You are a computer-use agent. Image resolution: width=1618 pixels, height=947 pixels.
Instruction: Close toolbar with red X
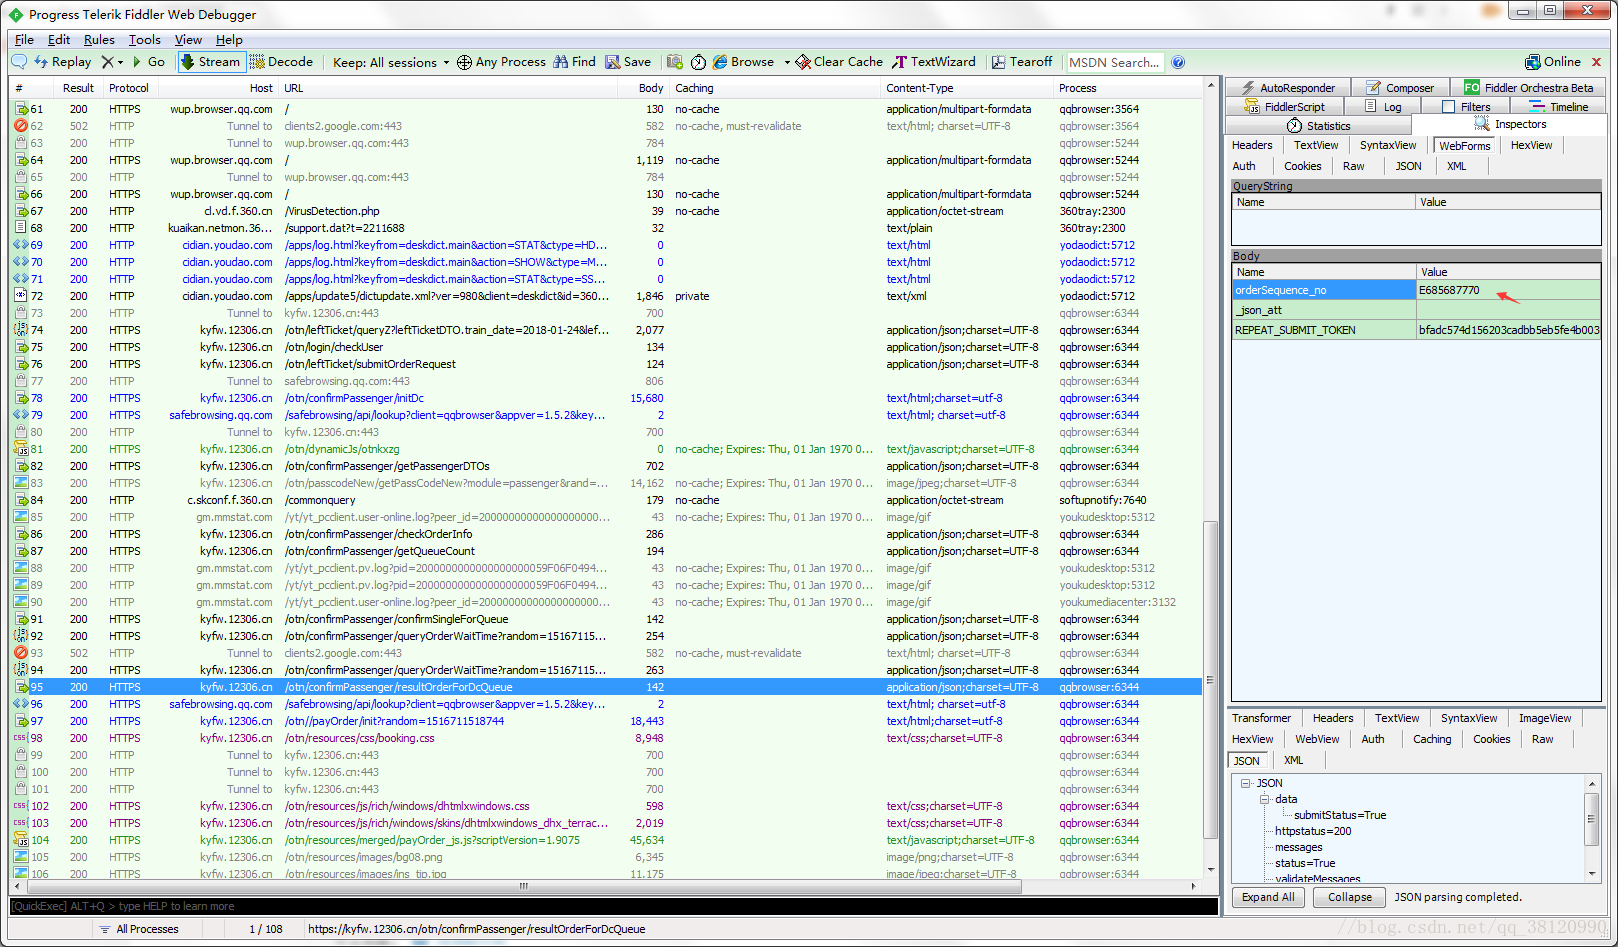tap(1596, 62)
